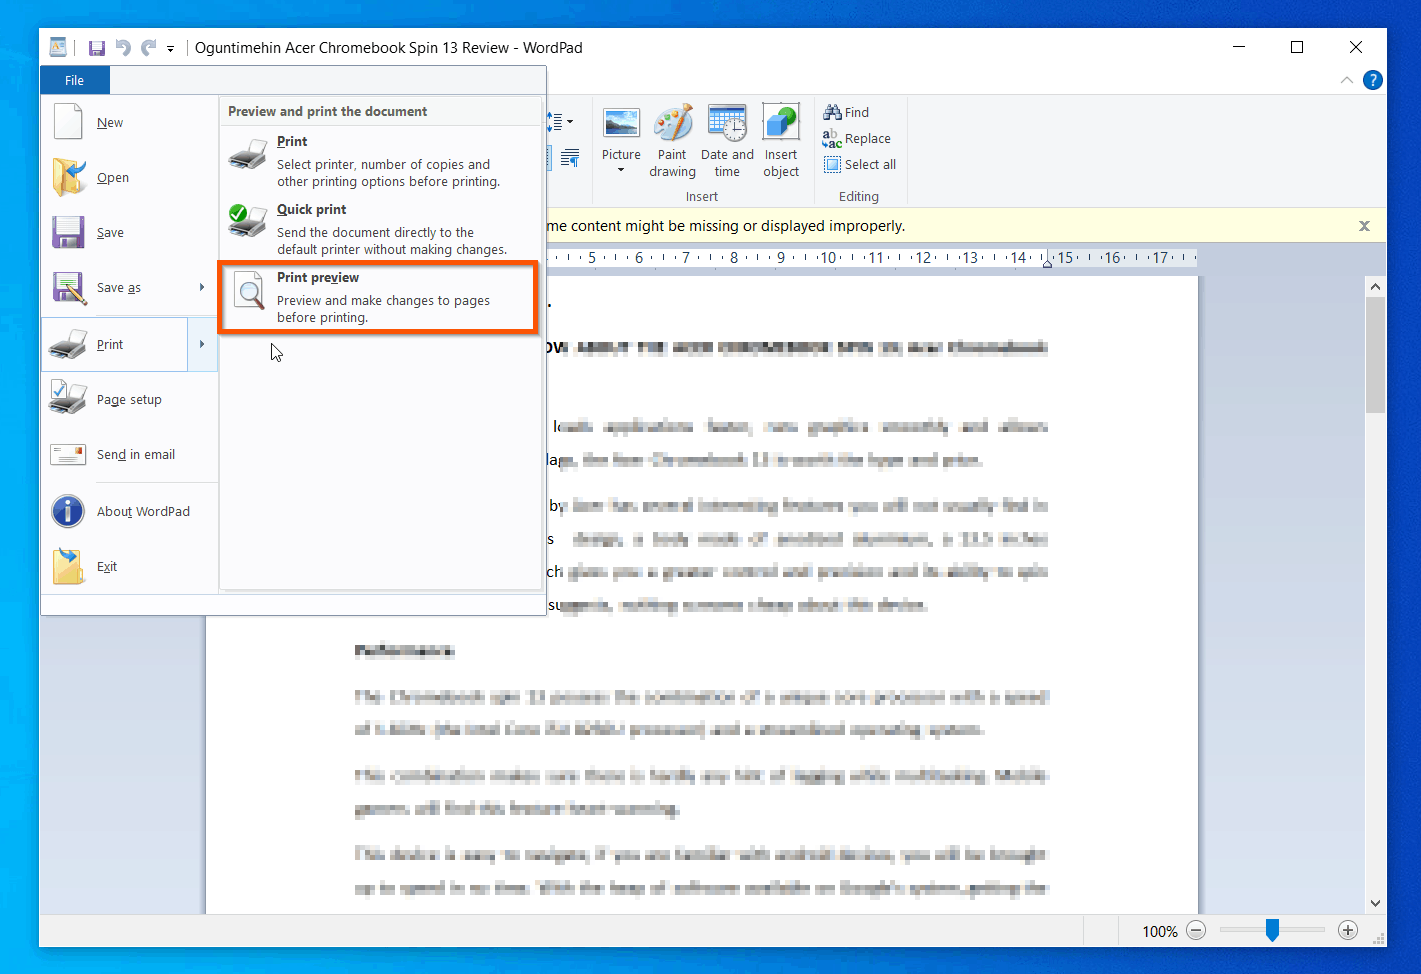Screen dimensions: 1421x974
Task: Click the zoom level slider
Action: [1272, 930]
